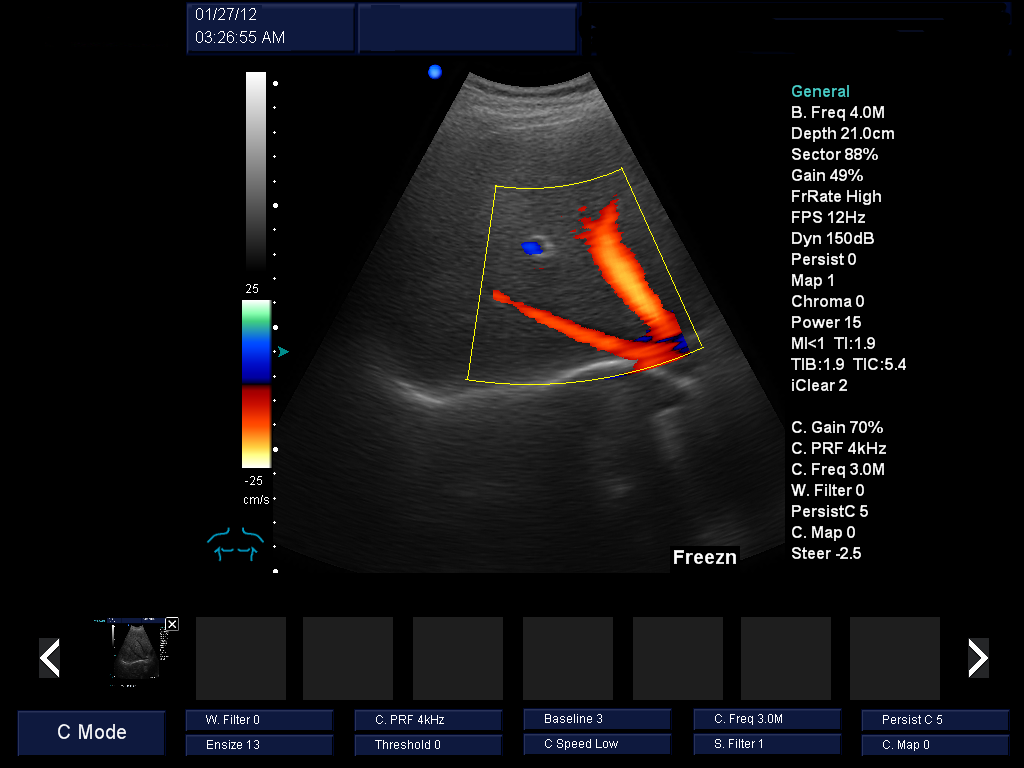Click the Ensize 13 parameter button
The height and width of the screenshot is (768, 1024).
[x=259, y=745]
